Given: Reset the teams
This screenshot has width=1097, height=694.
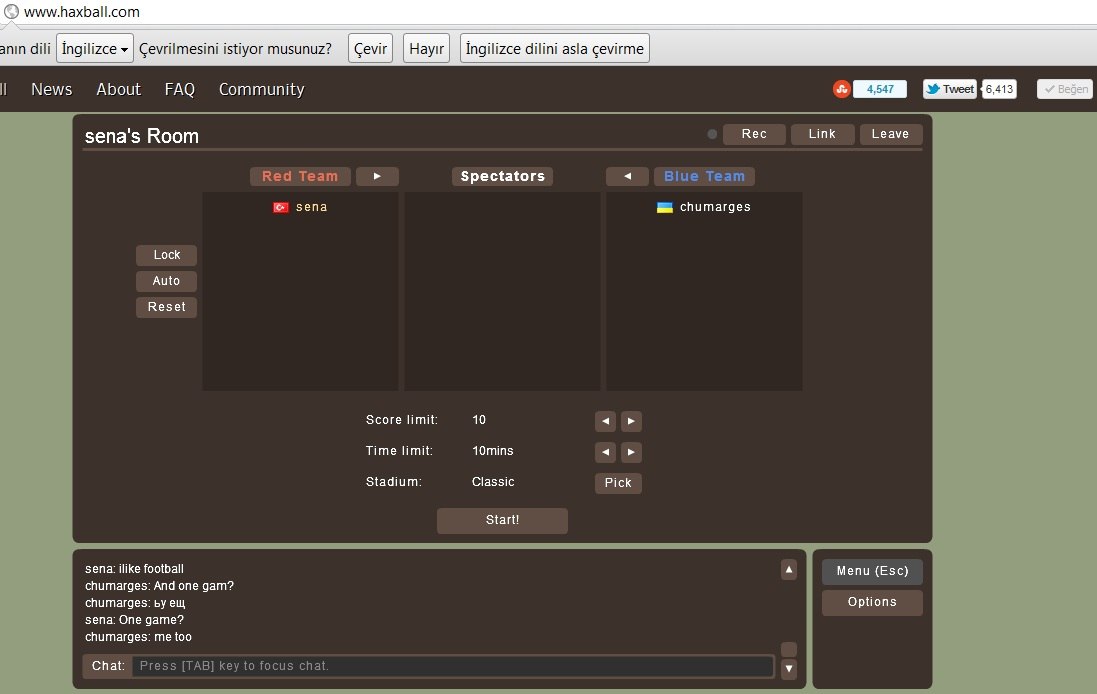Looking at the screenshot, I should click(x=167, y=307).
